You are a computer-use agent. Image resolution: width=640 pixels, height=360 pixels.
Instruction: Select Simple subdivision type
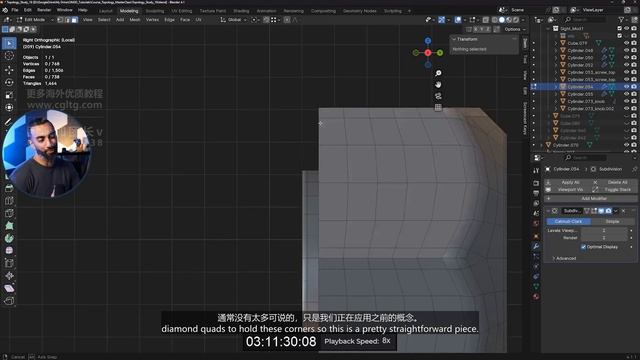tap(612, 221)
